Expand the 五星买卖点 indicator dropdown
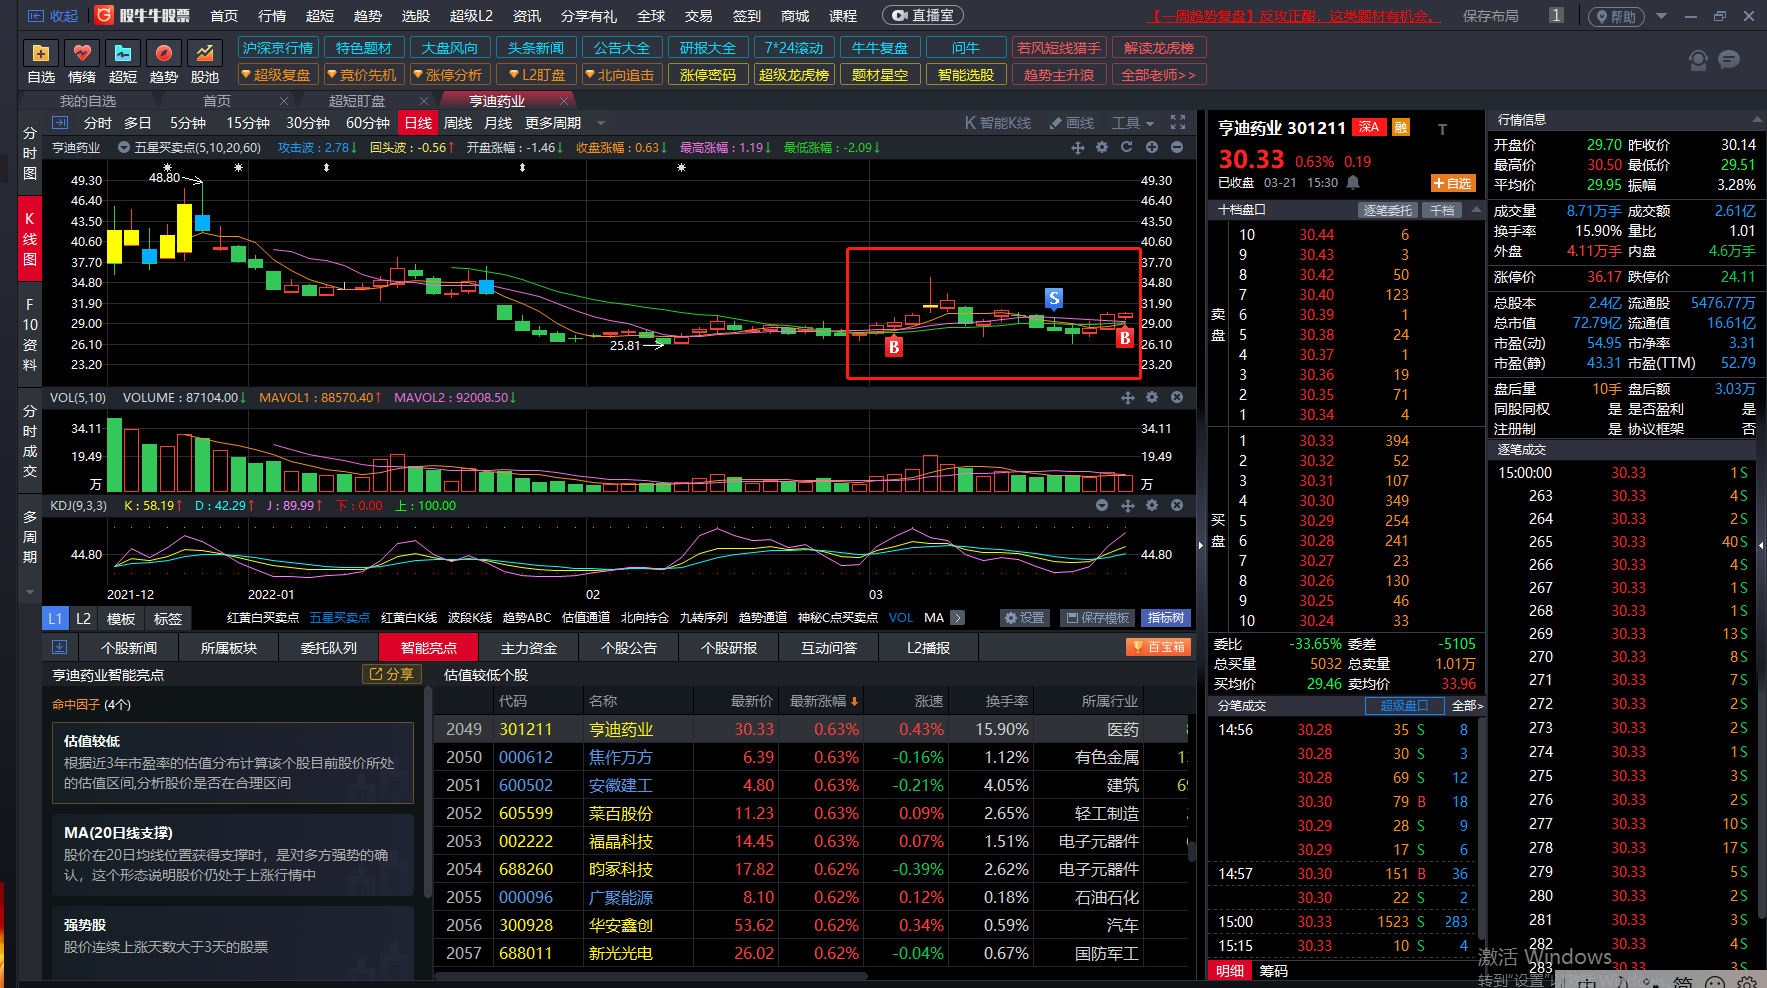The image size is (1767, 988). coord(124,148)
